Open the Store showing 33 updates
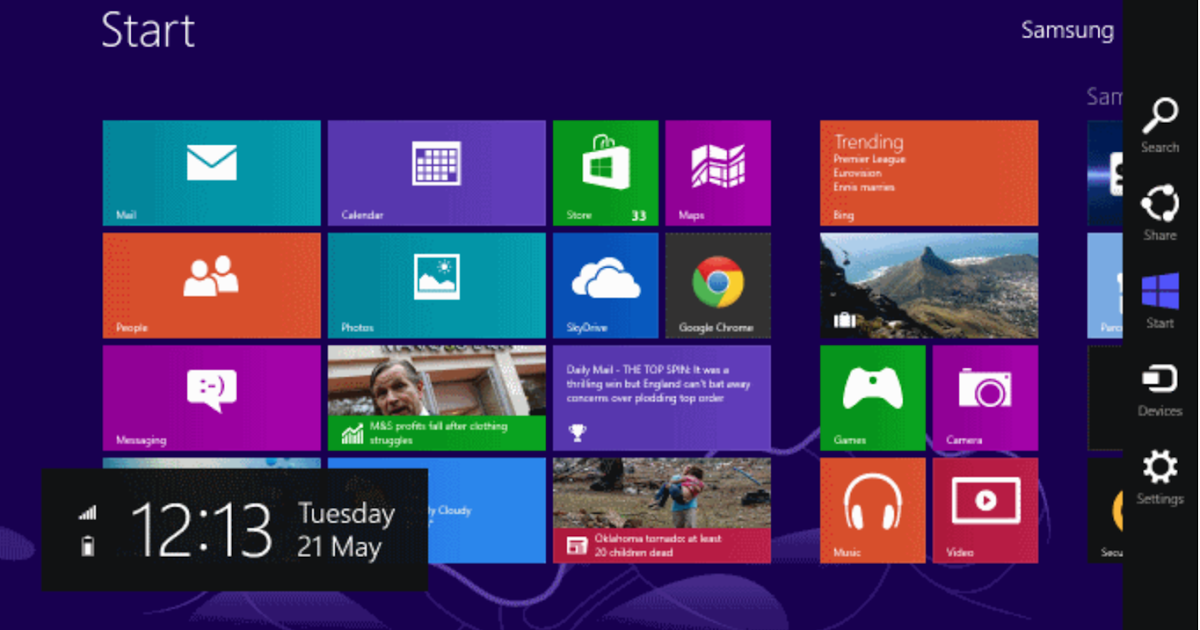1200x630 pixels. pos(605,172)
